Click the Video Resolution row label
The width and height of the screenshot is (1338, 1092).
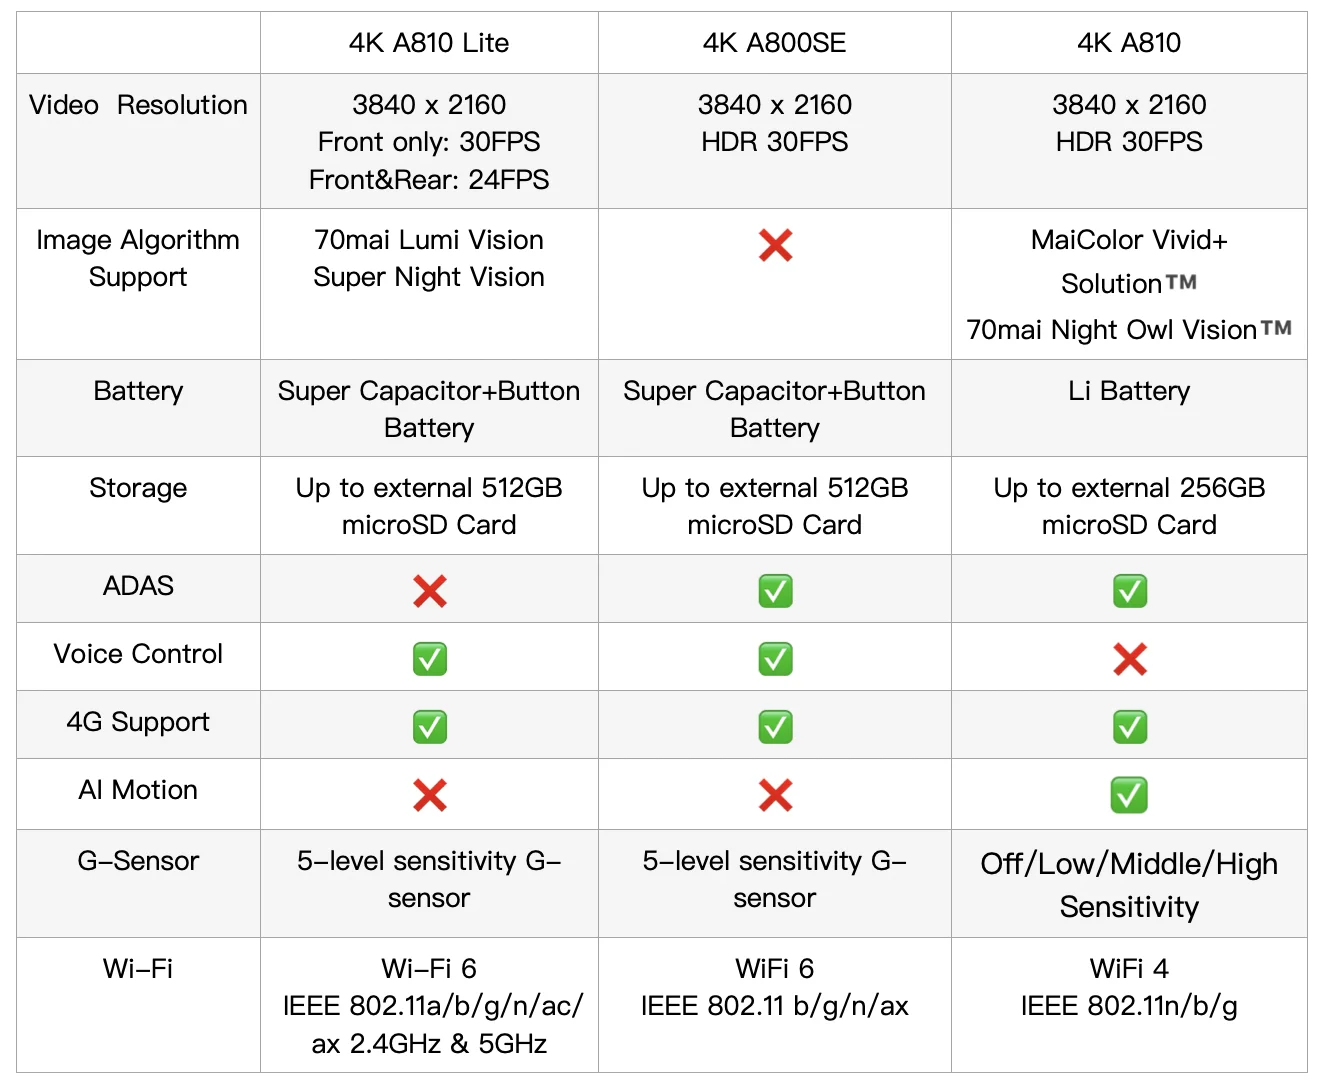click(x=138, y=105)
